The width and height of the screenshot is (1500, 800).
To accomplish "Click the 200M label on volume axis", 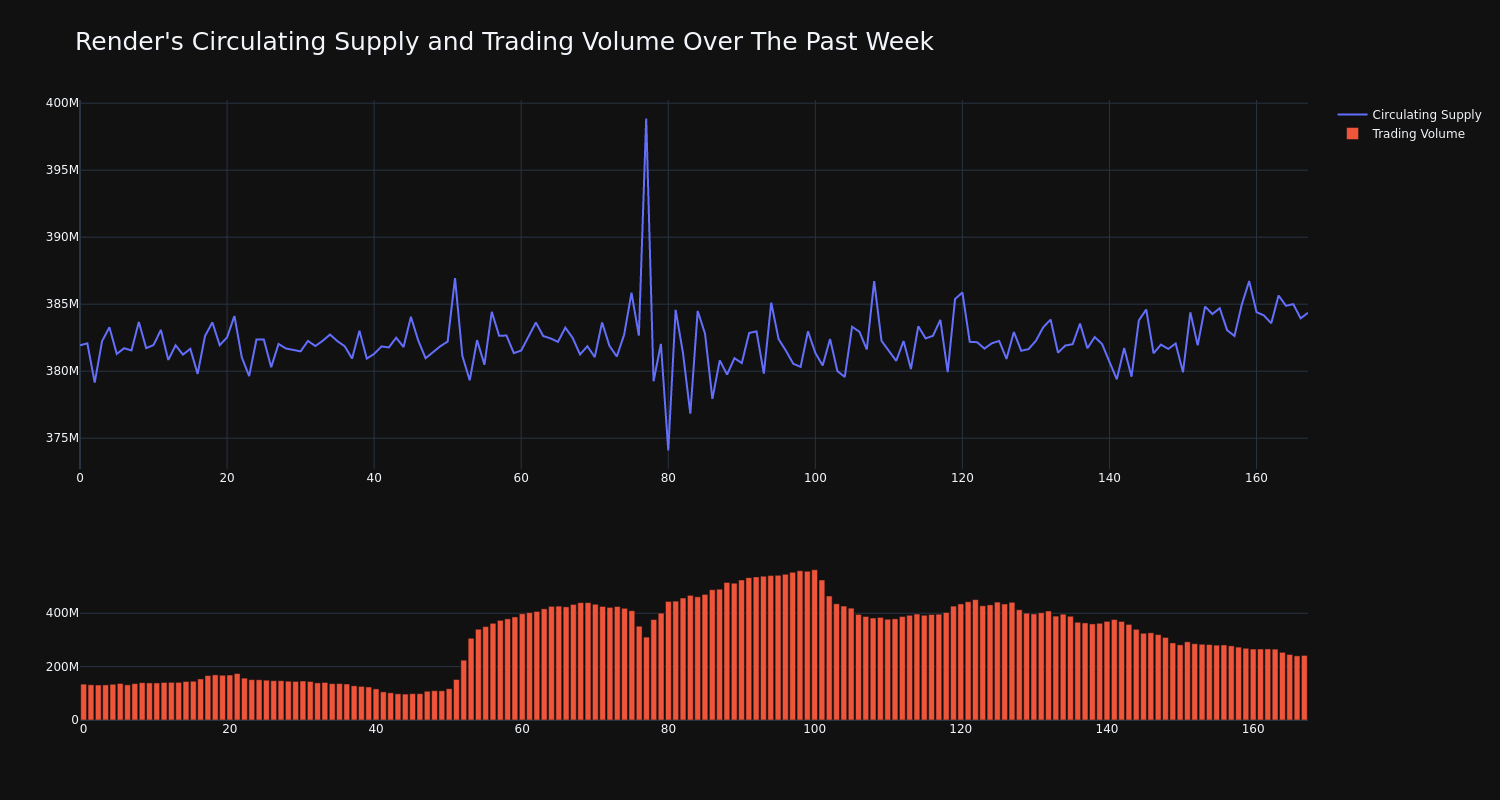I will [62, 667].
